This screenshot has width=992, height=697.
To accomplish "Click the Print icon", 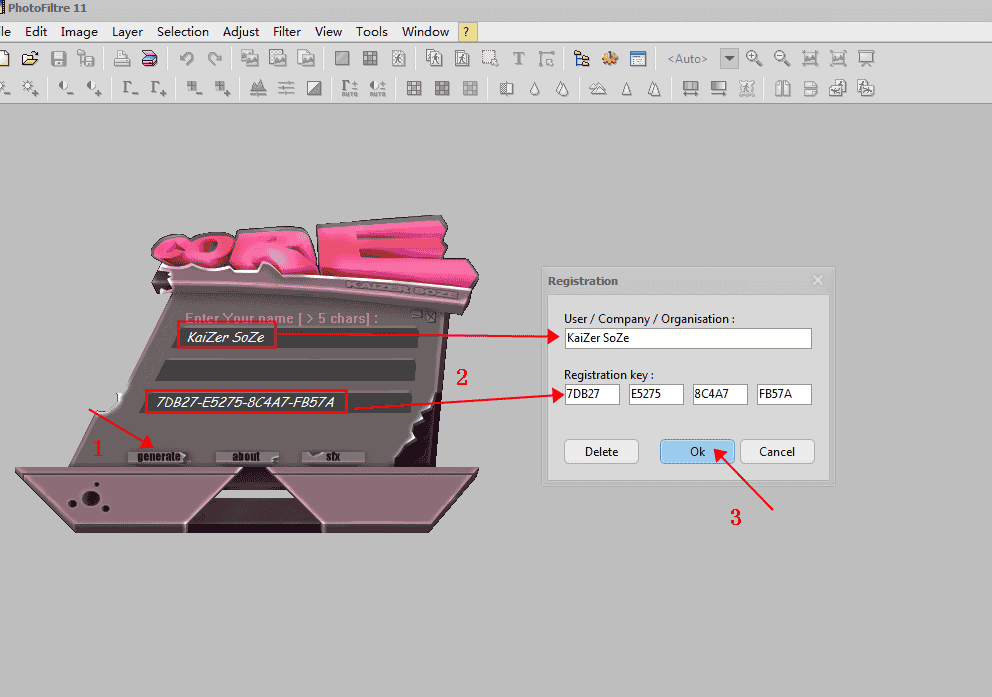I will tap(121, 59).
